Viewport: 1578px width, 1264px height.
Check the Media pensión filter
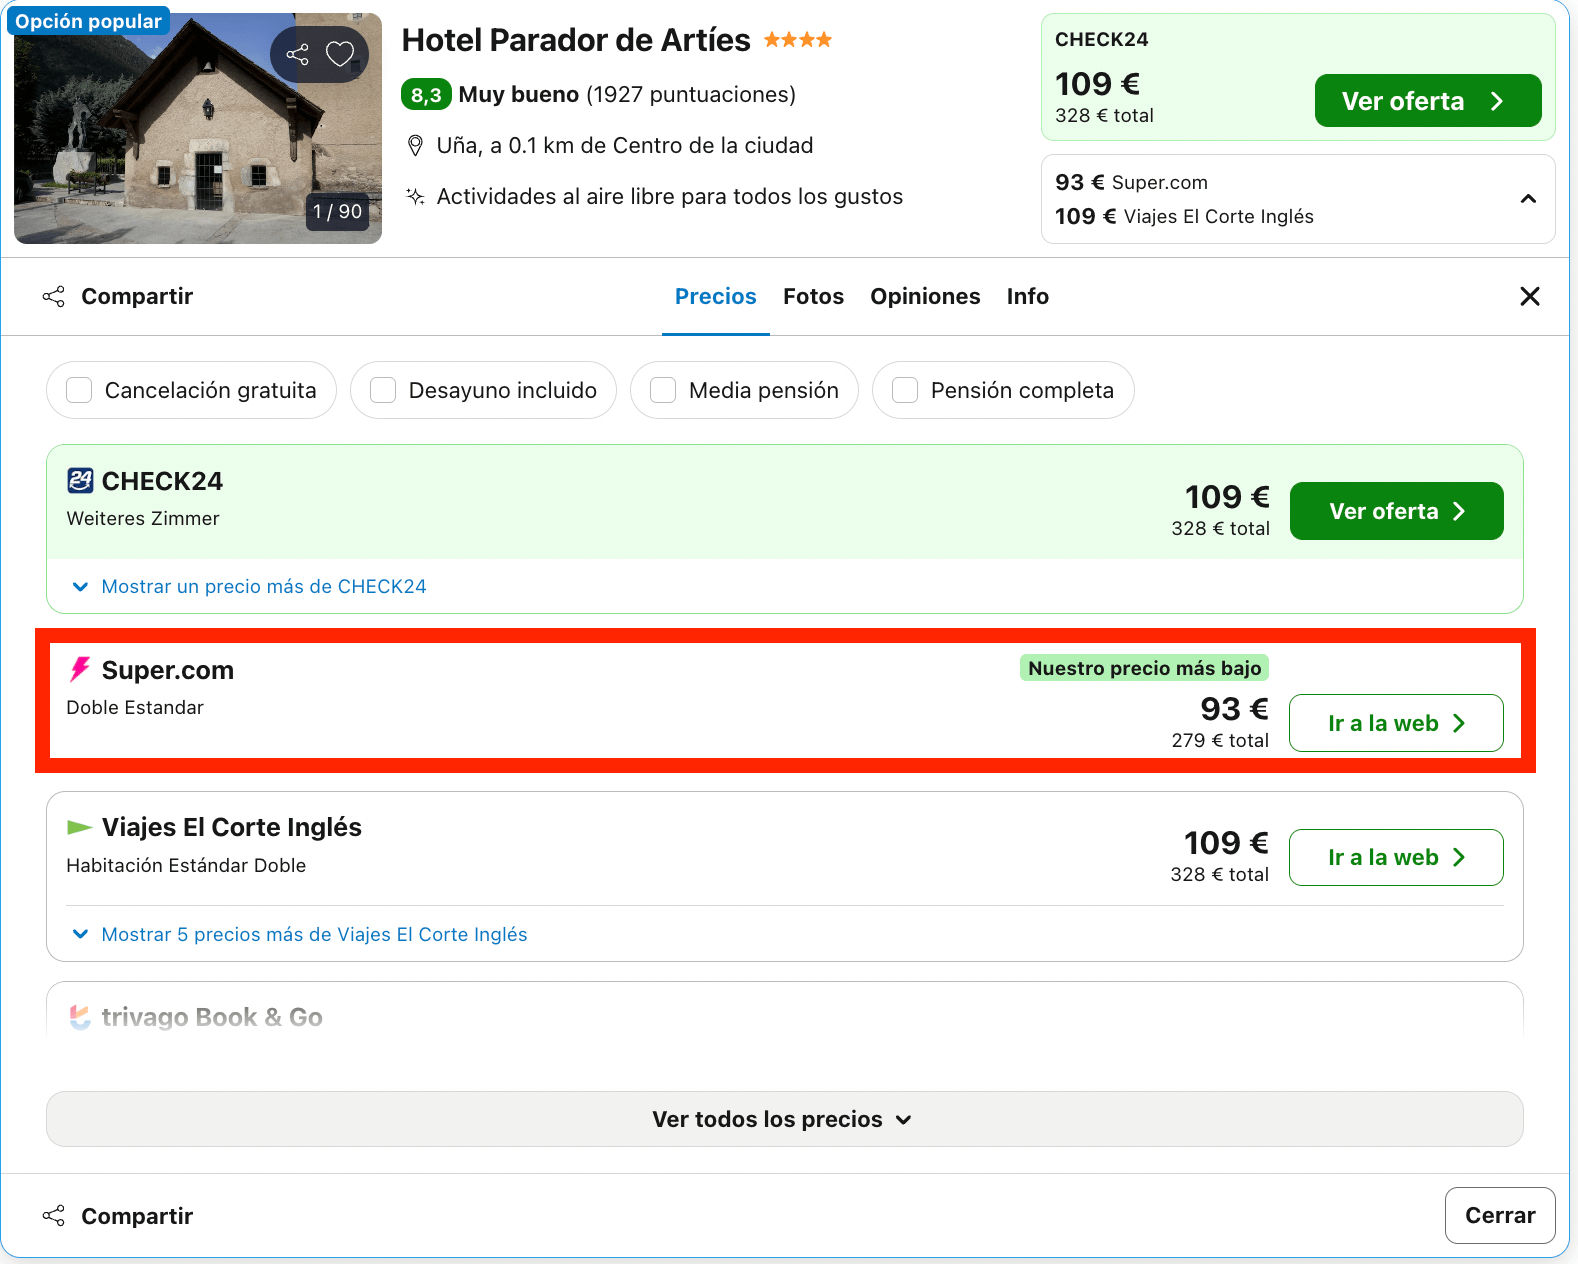[x=663, y=390]
